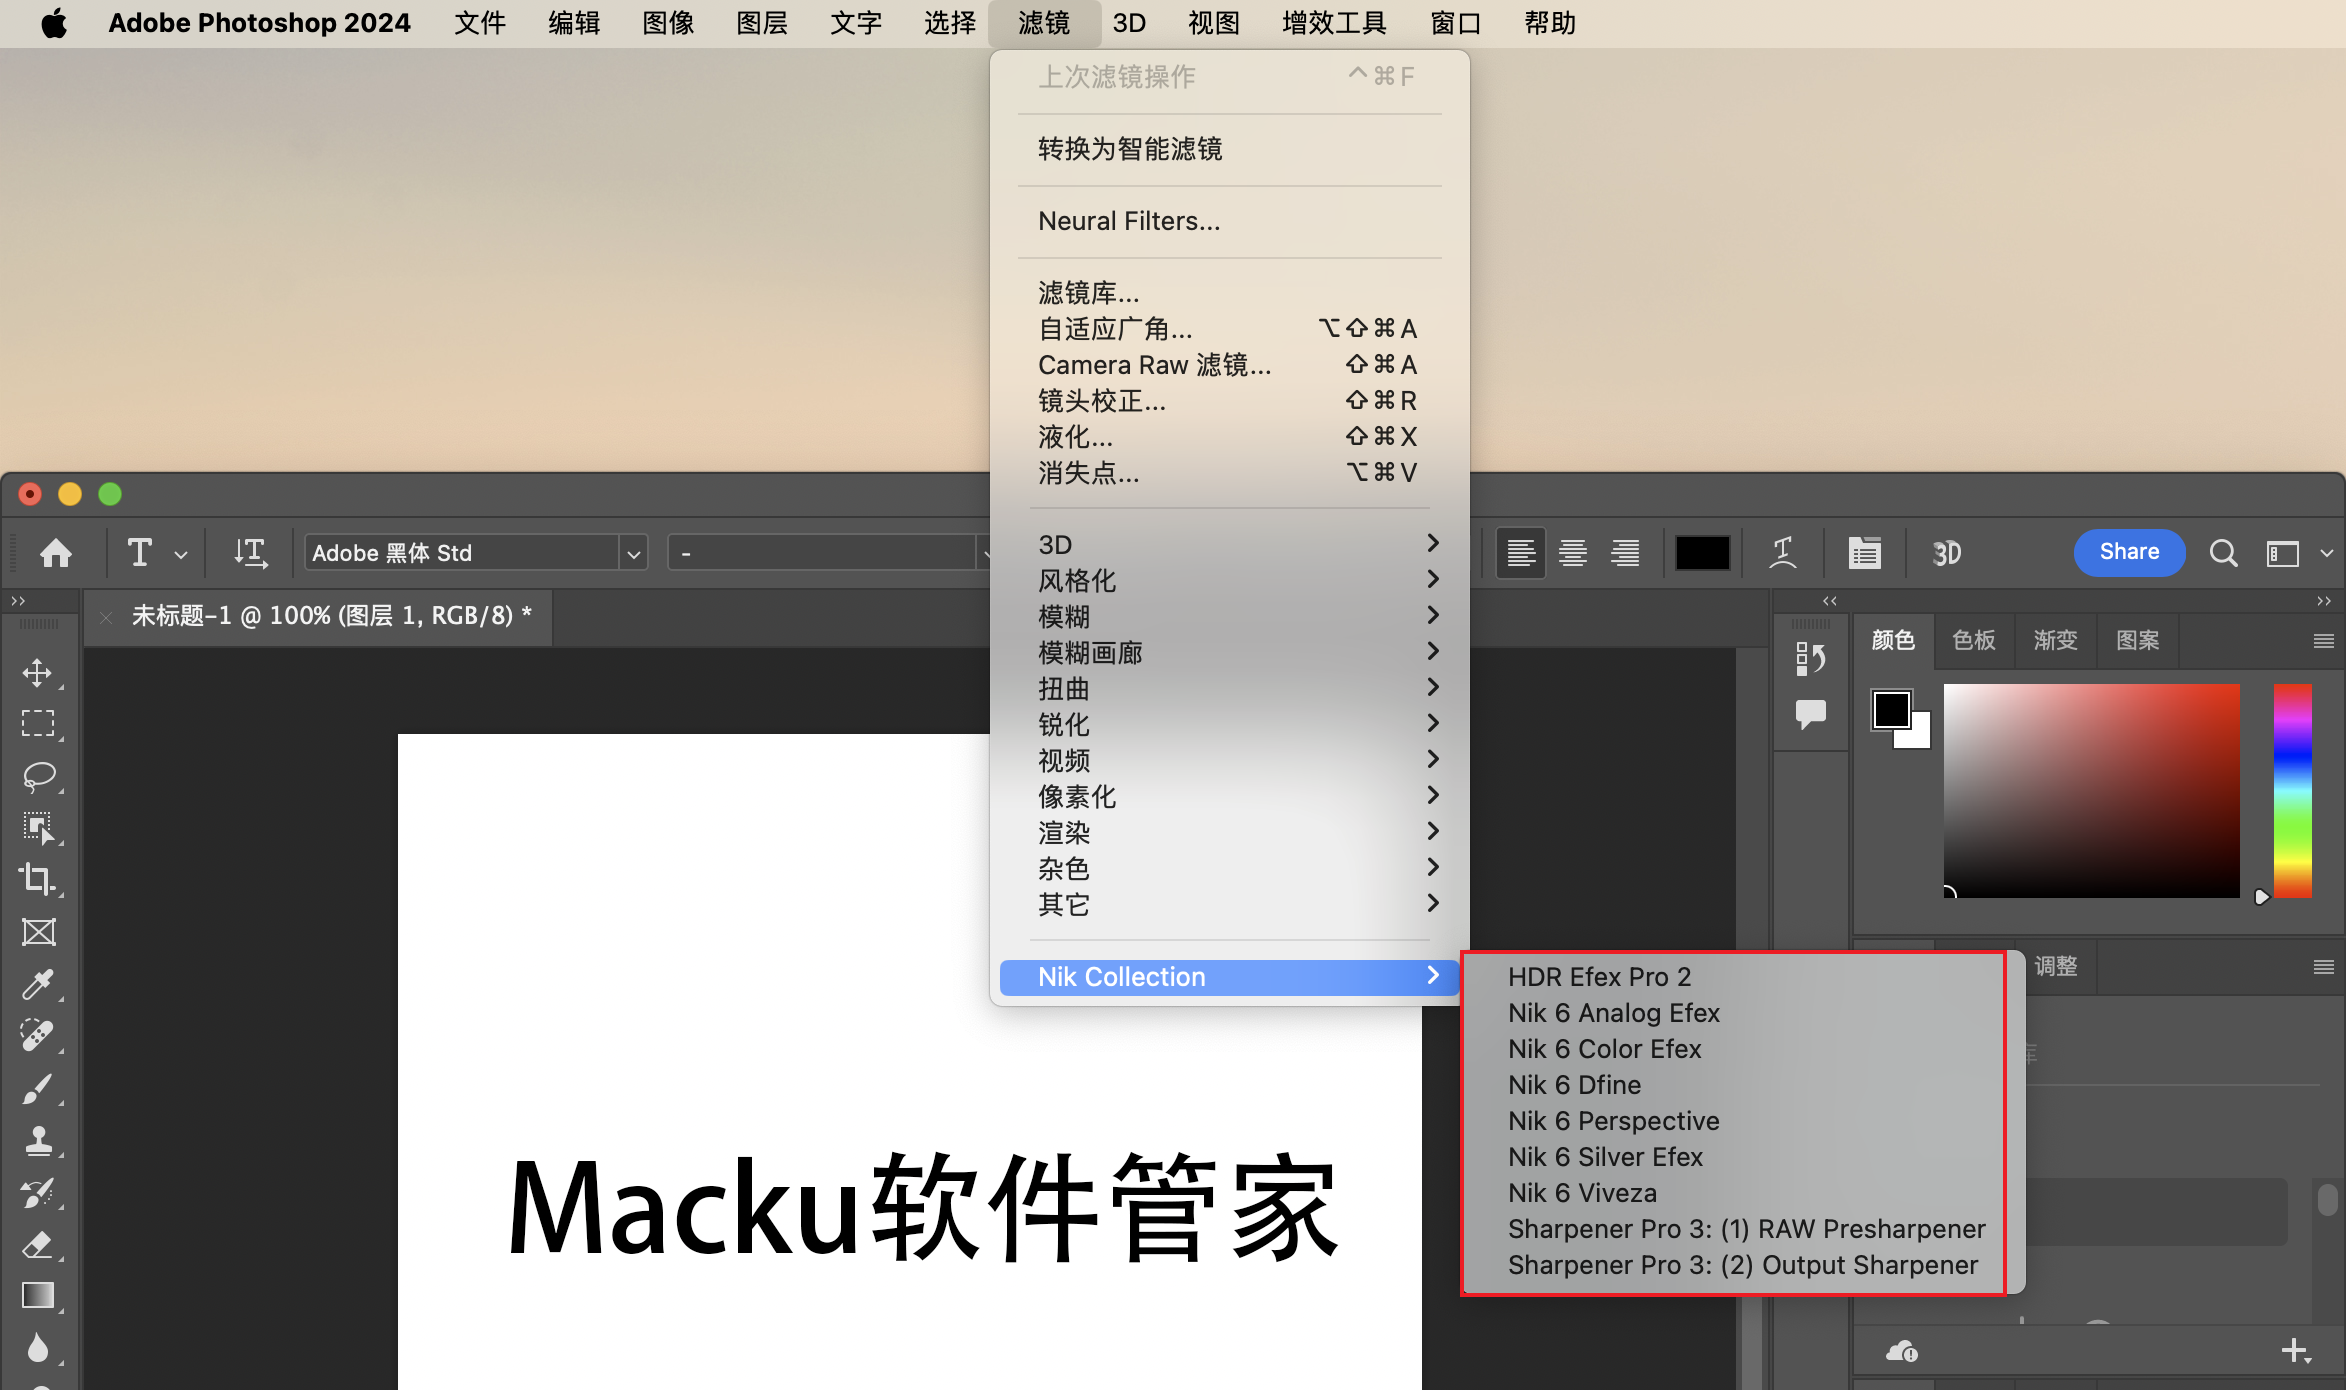This screenshot has width=2346, height=1390.
Task: Switch to the 色板 tab
Action: point(1974,640)
